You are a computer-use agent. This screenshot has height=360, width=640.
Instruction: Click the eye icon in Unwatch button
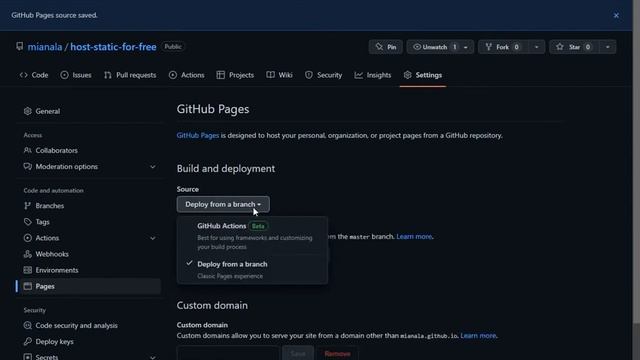417,47
